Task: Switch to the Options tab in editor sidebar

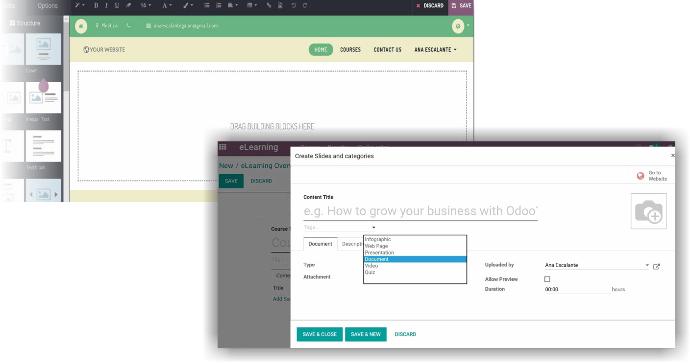Action: pos(48,6)
